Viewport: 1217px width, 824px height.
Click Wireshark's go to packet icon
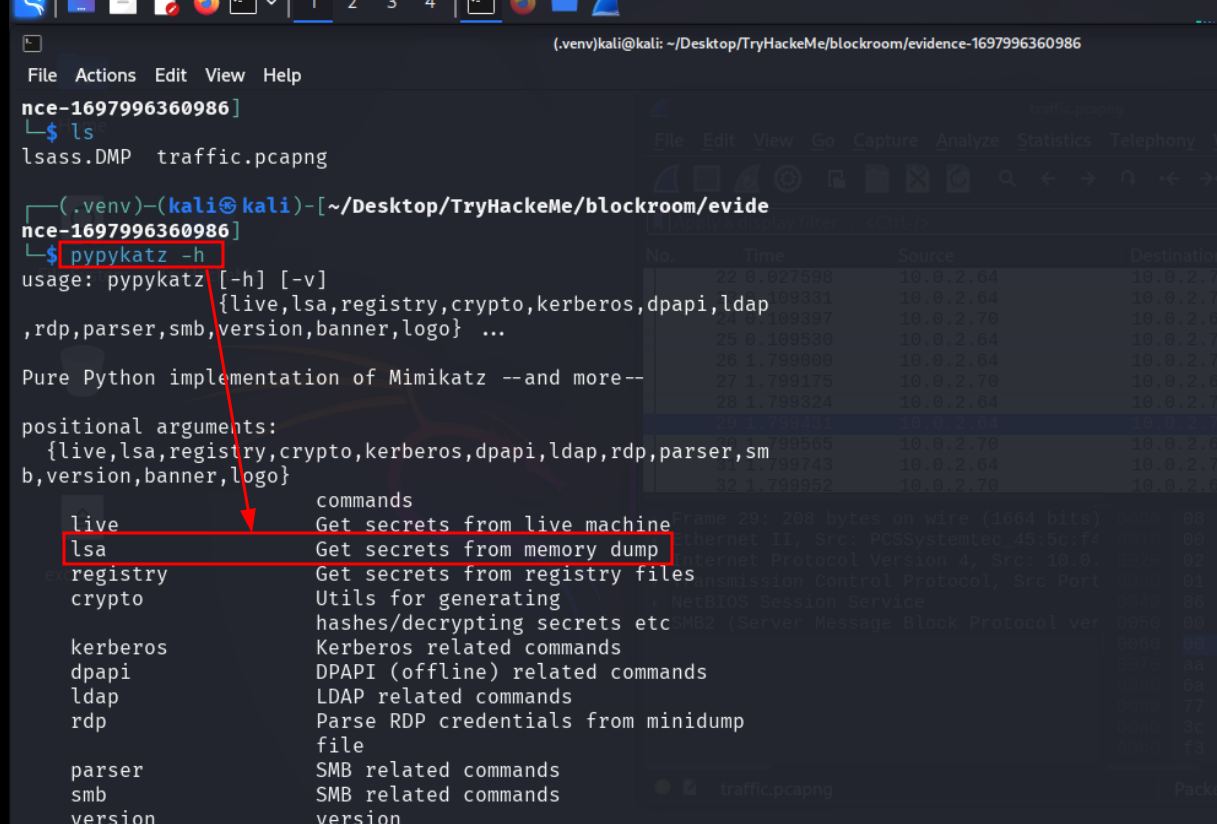pyautogui.click(x=1129, y=179)
